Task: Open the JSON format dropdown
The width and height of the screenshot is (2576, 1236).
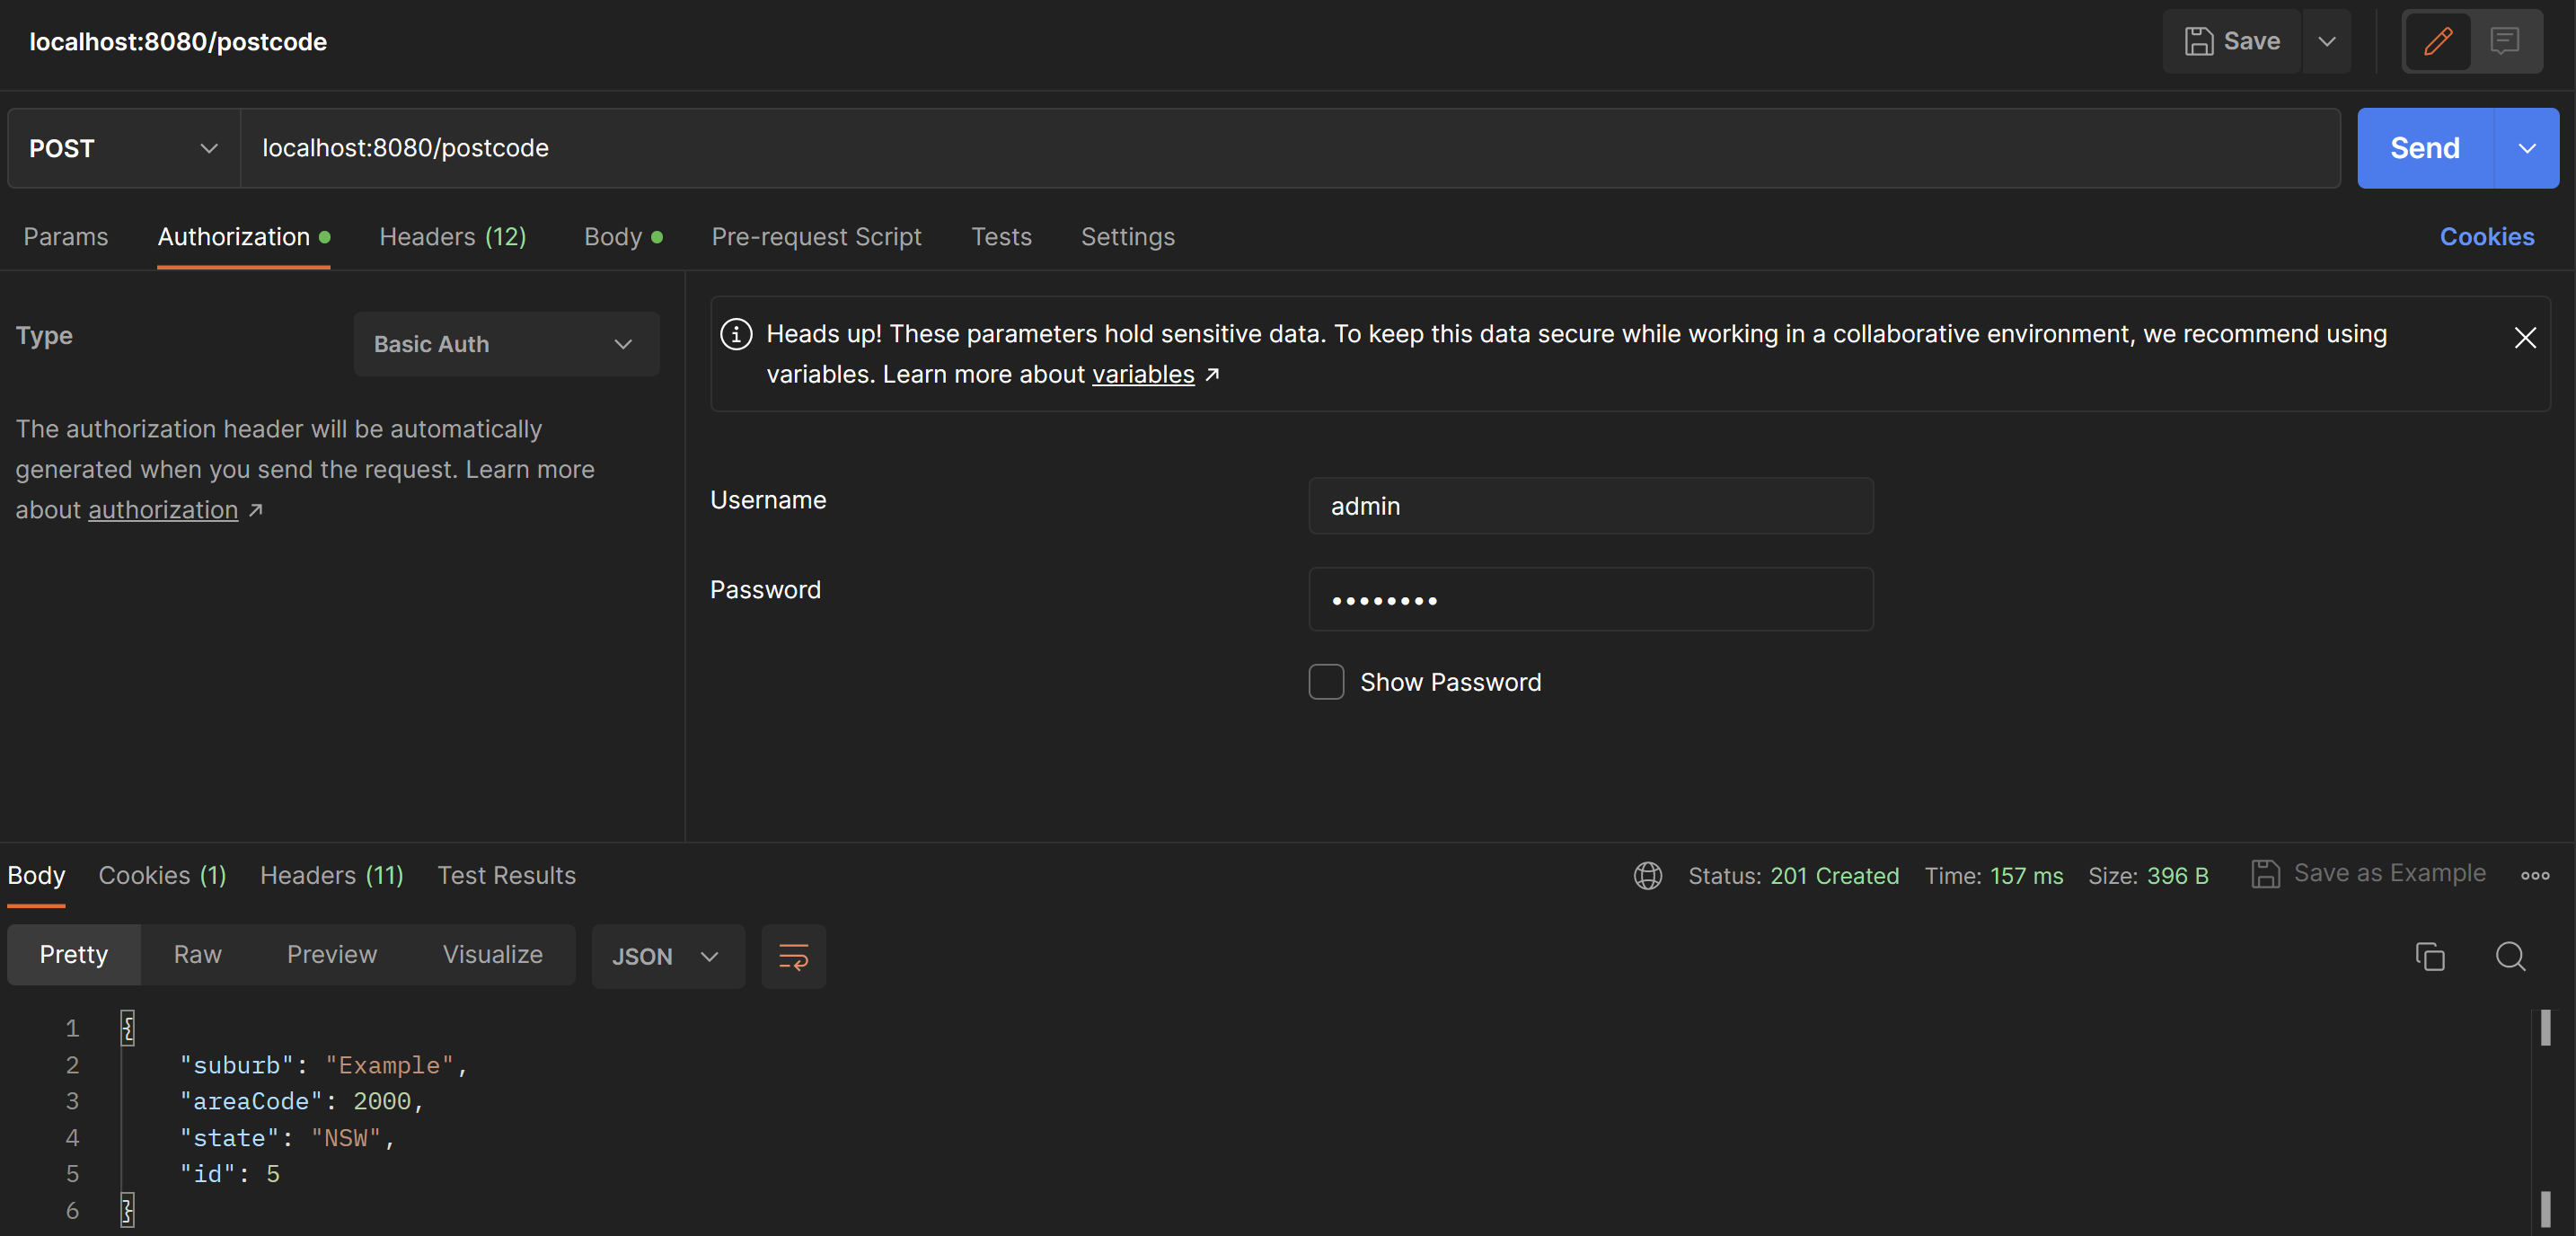Action: pyautogui.click(x=667, y=957)
